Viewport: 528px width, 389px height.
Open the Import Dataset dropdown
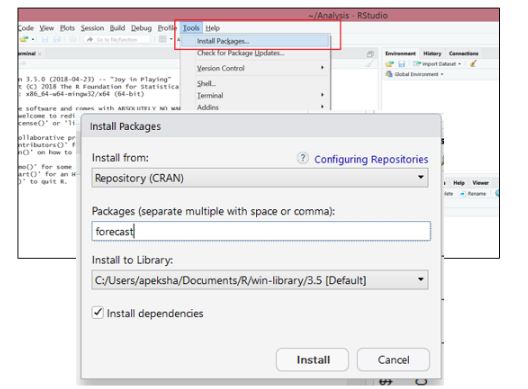tap(437, 64)
